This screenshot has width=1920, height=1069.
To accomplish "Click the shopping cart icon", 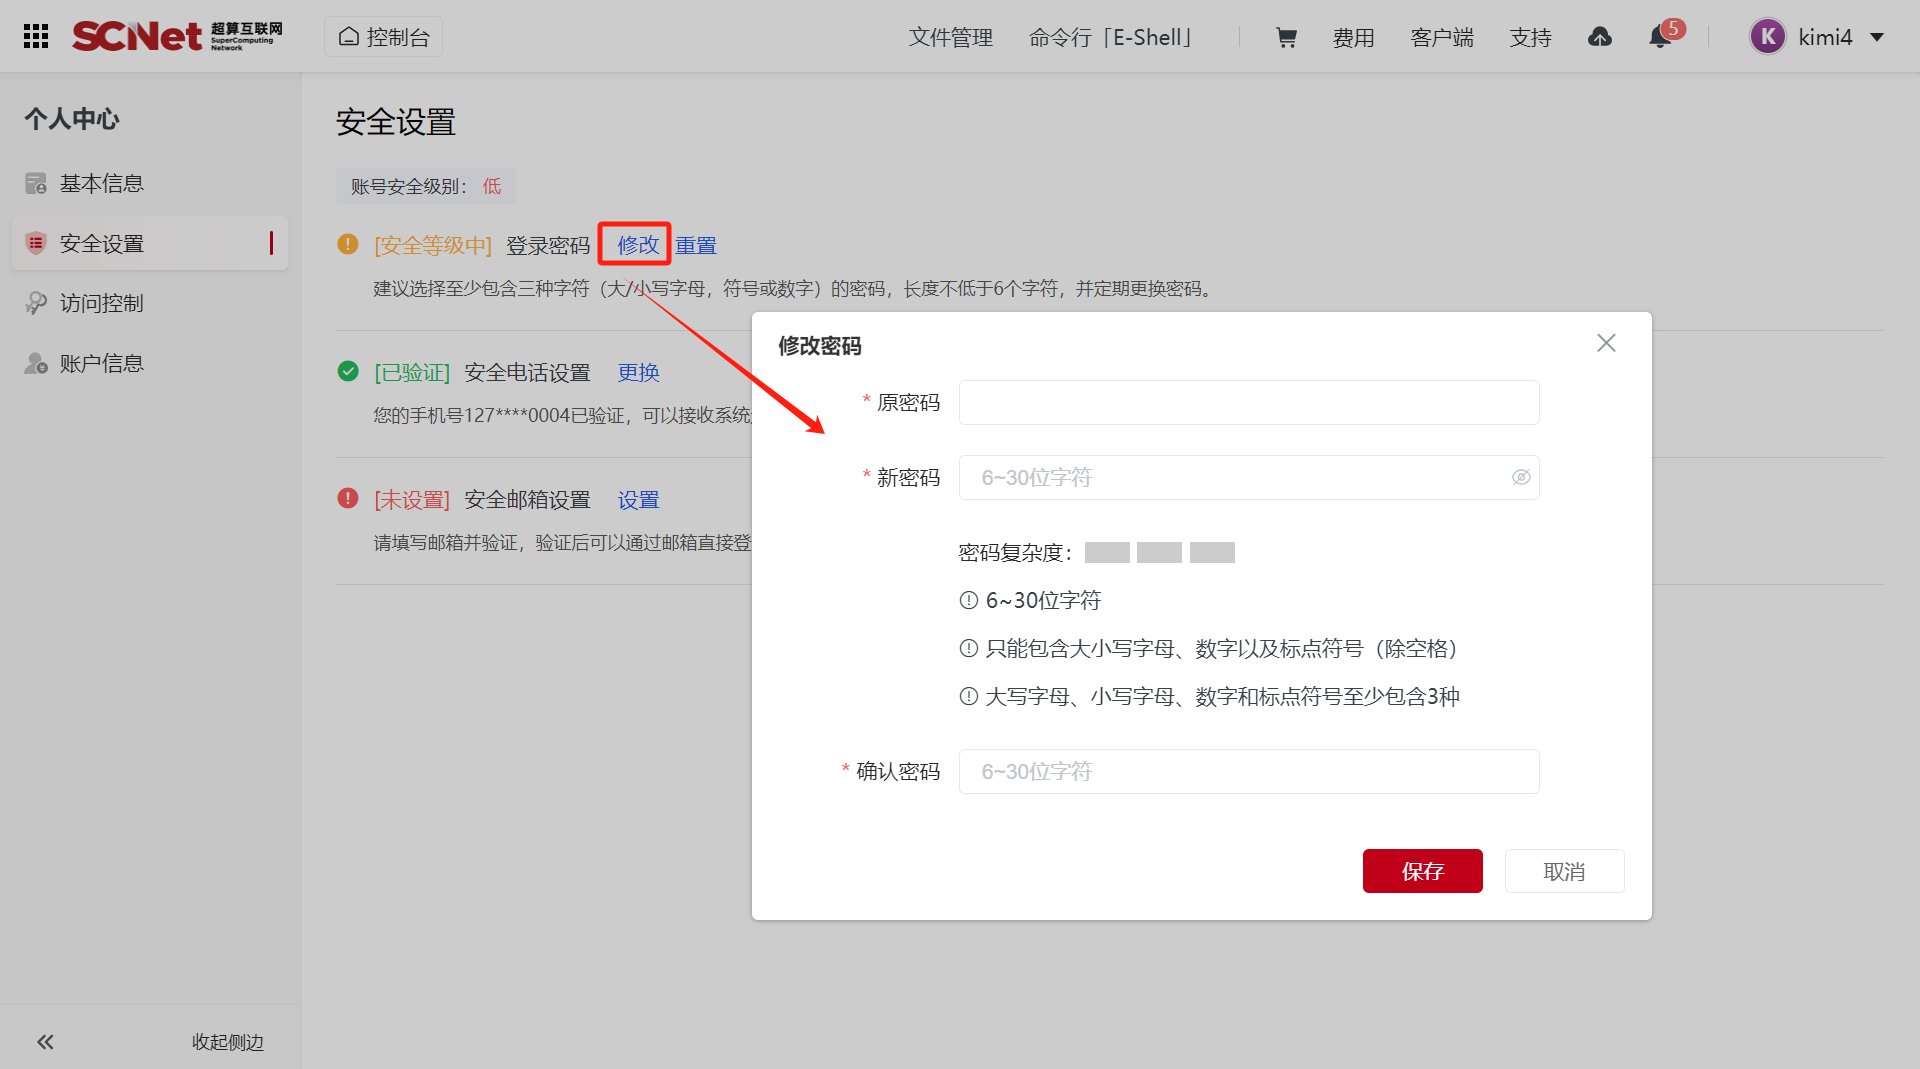I will click(1286, 38).
